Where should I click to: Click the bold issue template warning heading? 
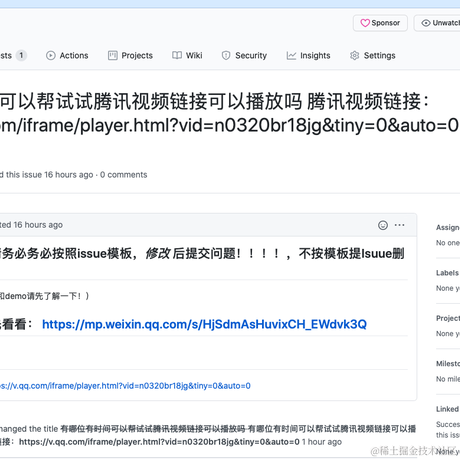(202, 254)
